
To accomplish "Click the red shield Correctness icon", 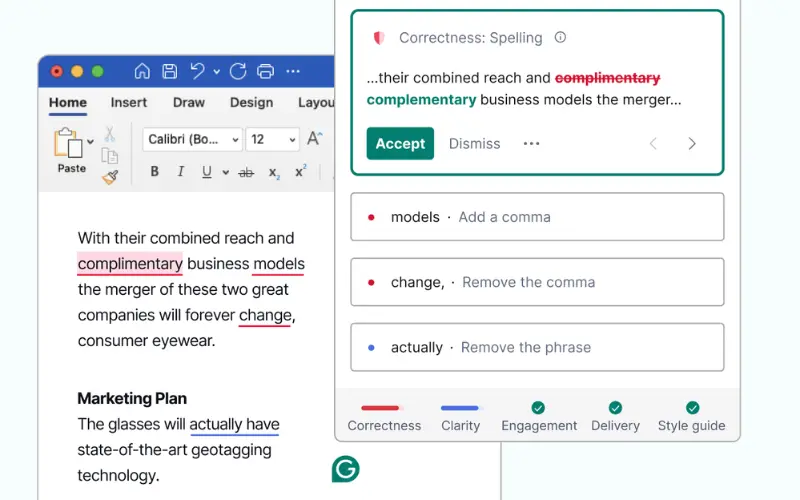I will coord(379,38).
